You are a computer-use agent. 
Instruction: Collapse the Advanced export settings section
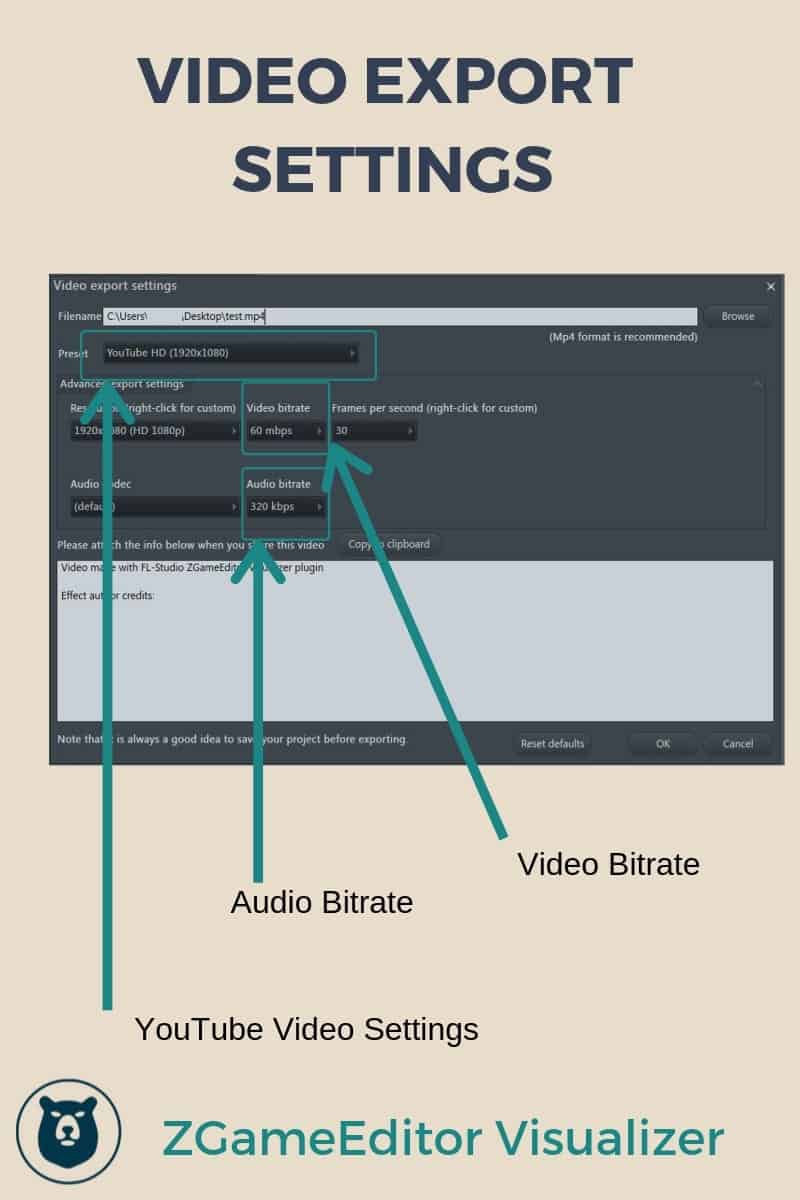[x=757, y=383]
